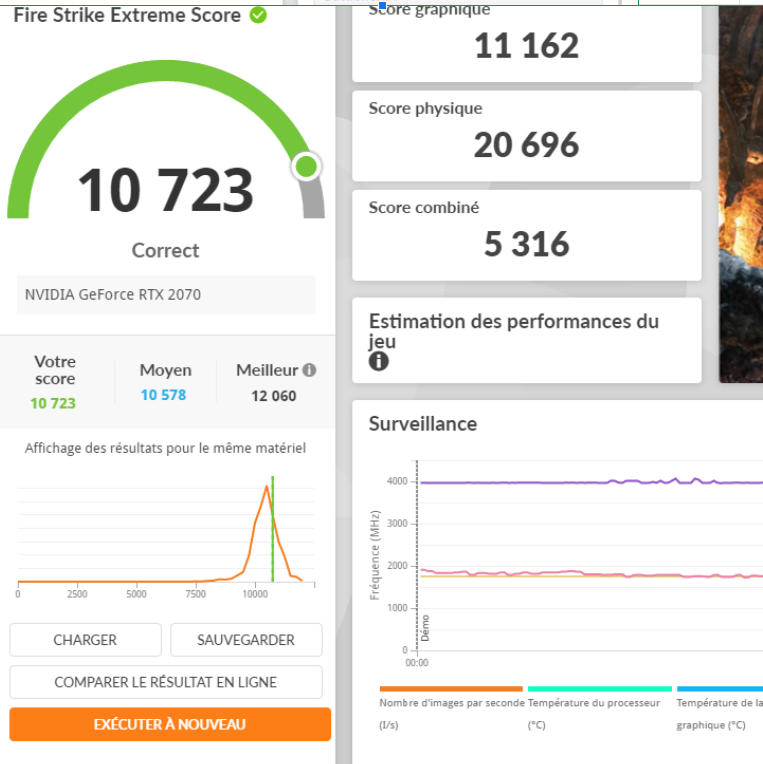Viewport: 763px width, 764px height.
Task: Click the Estimation des performances du jeu heading
Action: (x=514, y=331)
